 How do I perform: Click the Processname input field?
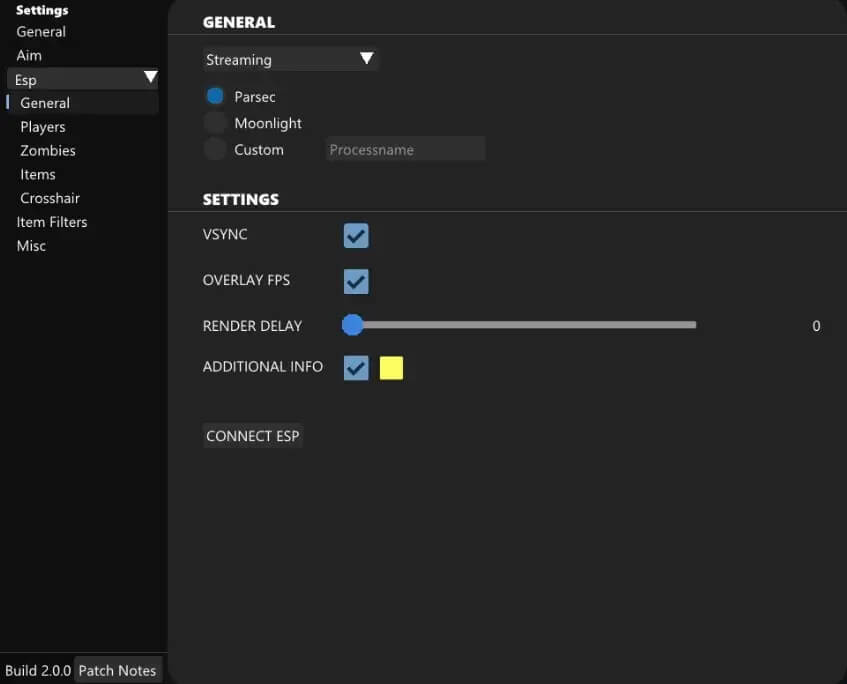point(405,150)
